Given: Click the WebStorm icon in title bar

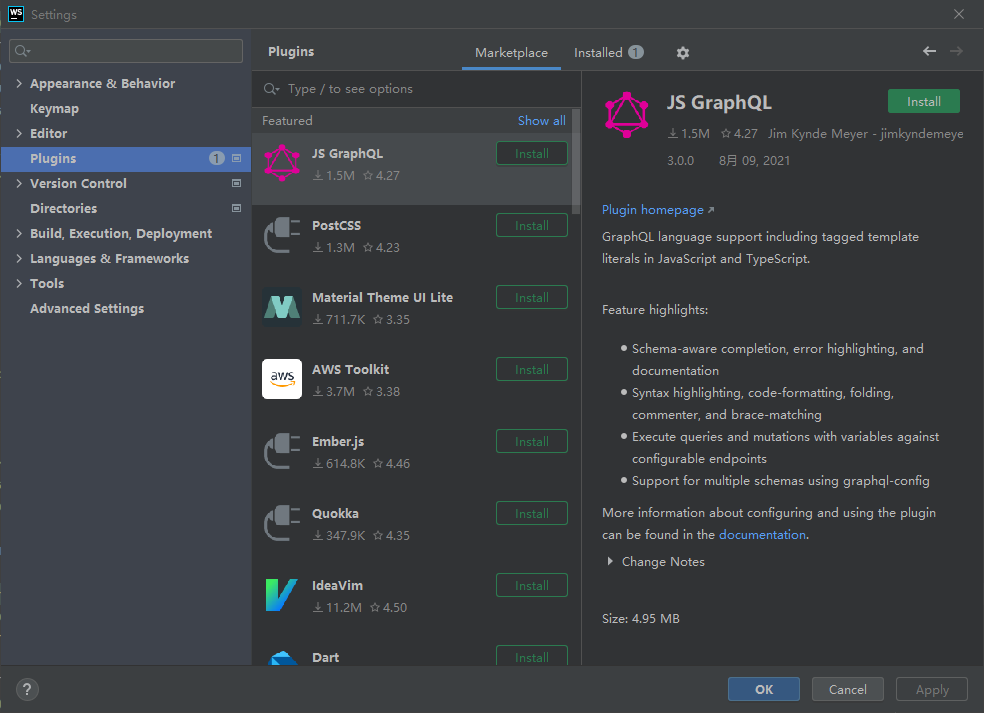Looking at the screenshot, I should pyautogui.click(x=16, y=14).
